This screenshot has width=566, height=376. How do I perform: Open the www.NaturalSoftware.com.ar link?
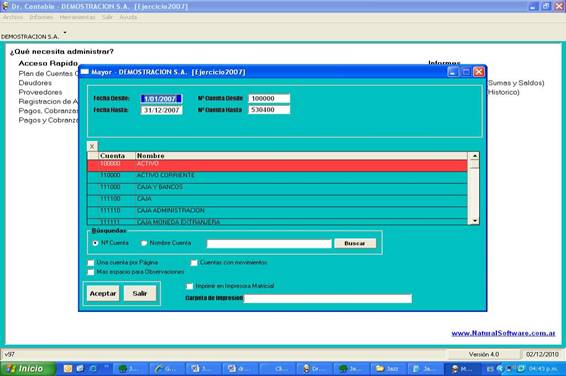pyautogui.click(x=503, y=333)
